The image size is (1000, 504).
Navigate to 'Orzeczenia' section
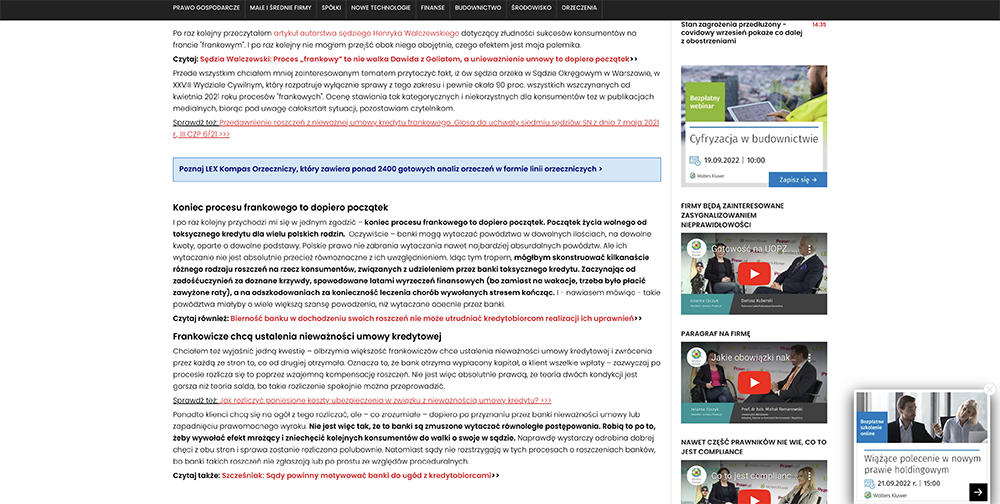[x=579, y=7]
